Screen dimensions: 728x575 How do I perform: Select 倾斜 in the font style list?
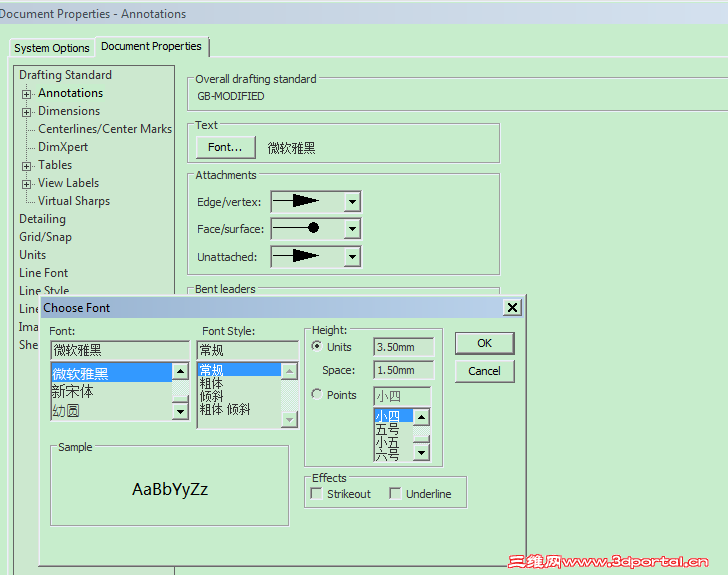point(240,396)
